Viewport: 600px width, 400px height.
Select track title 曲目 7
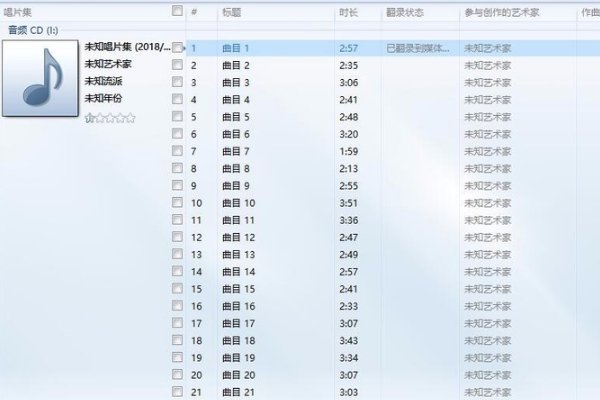[x=236, y=152]
